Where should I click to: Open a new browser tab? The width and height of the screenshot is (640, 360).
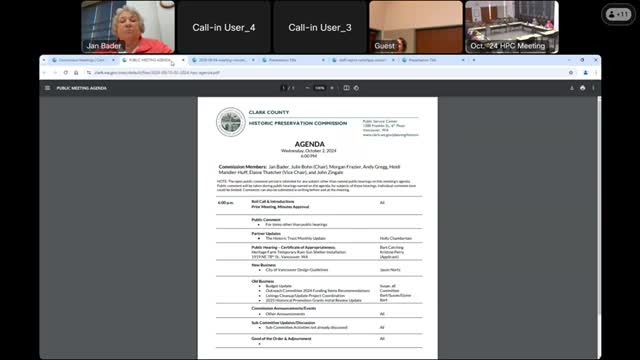(x=473, y=60)
